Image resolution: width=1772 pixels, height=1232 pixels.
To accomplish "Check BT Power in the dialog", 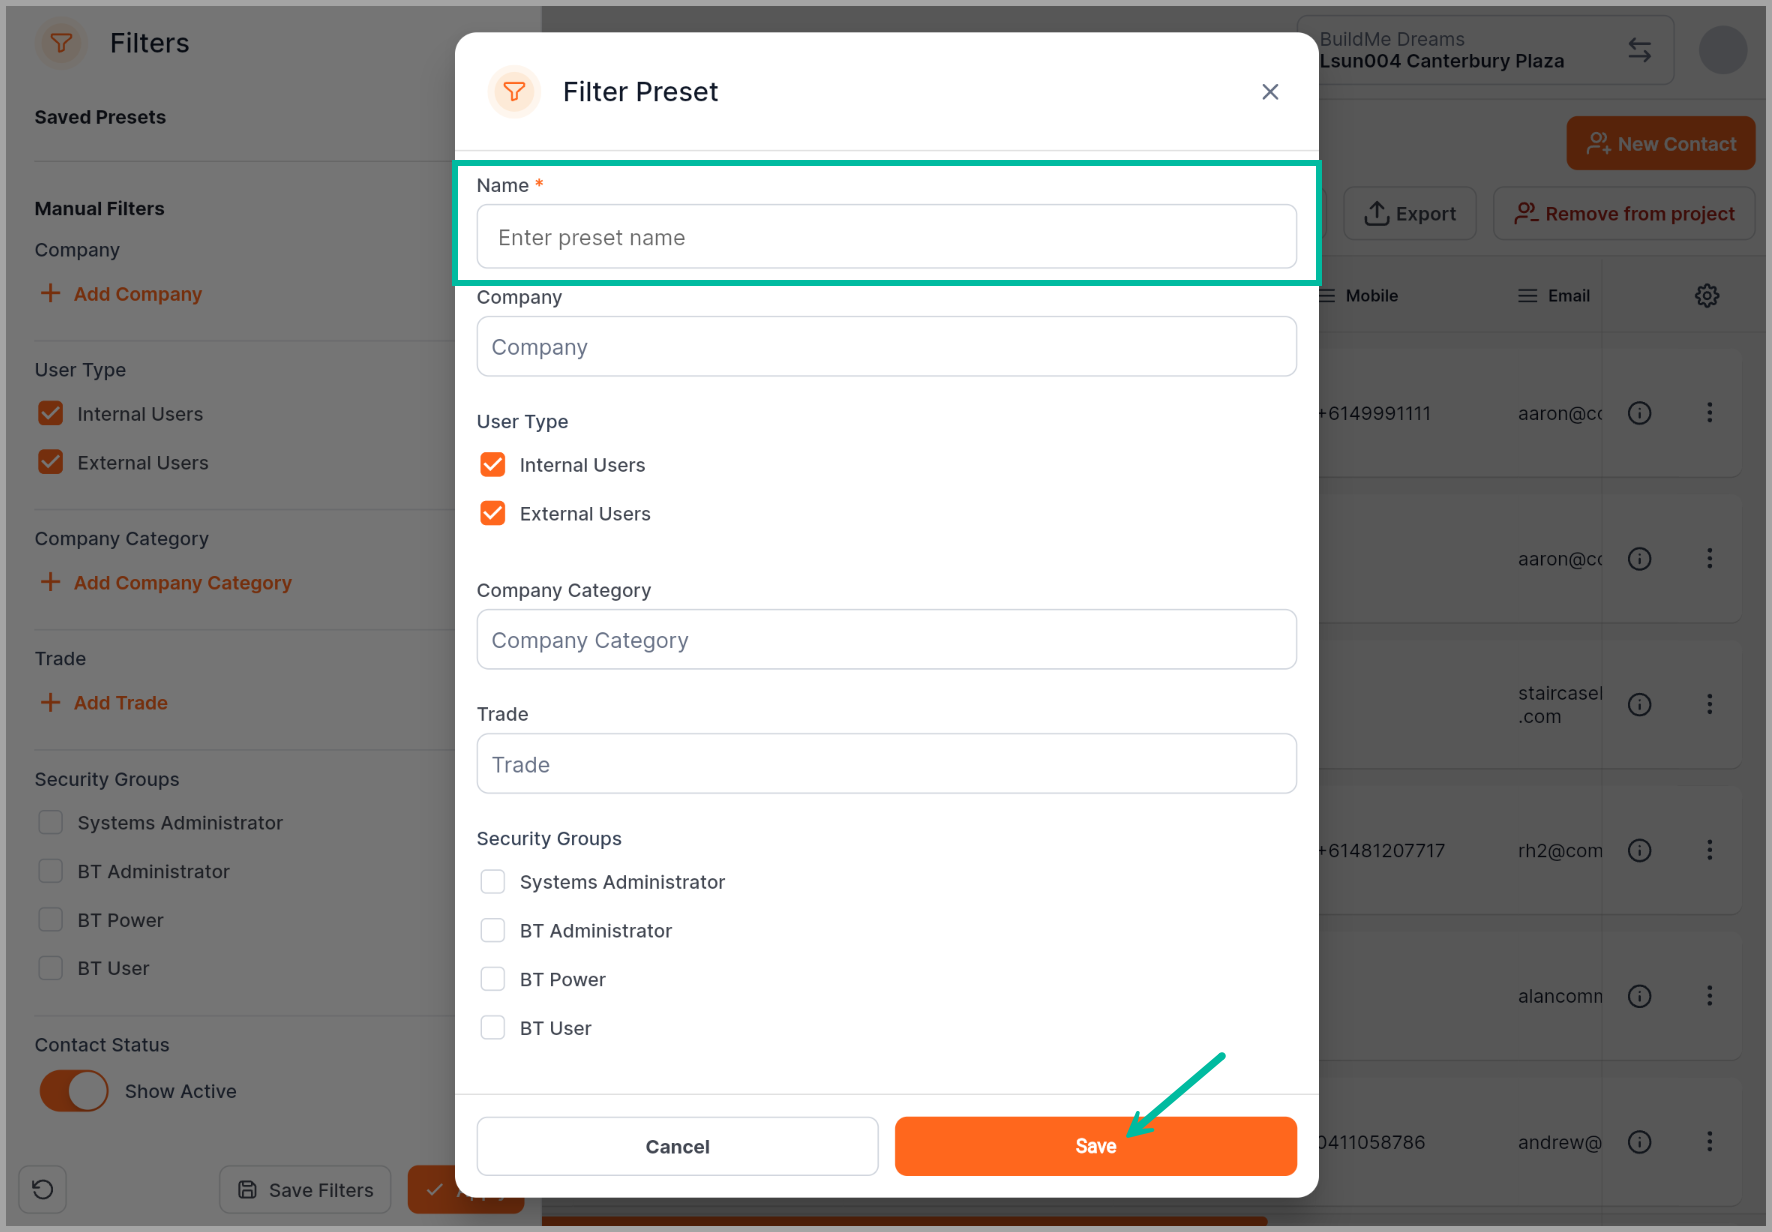I will [x=493, y=978].
